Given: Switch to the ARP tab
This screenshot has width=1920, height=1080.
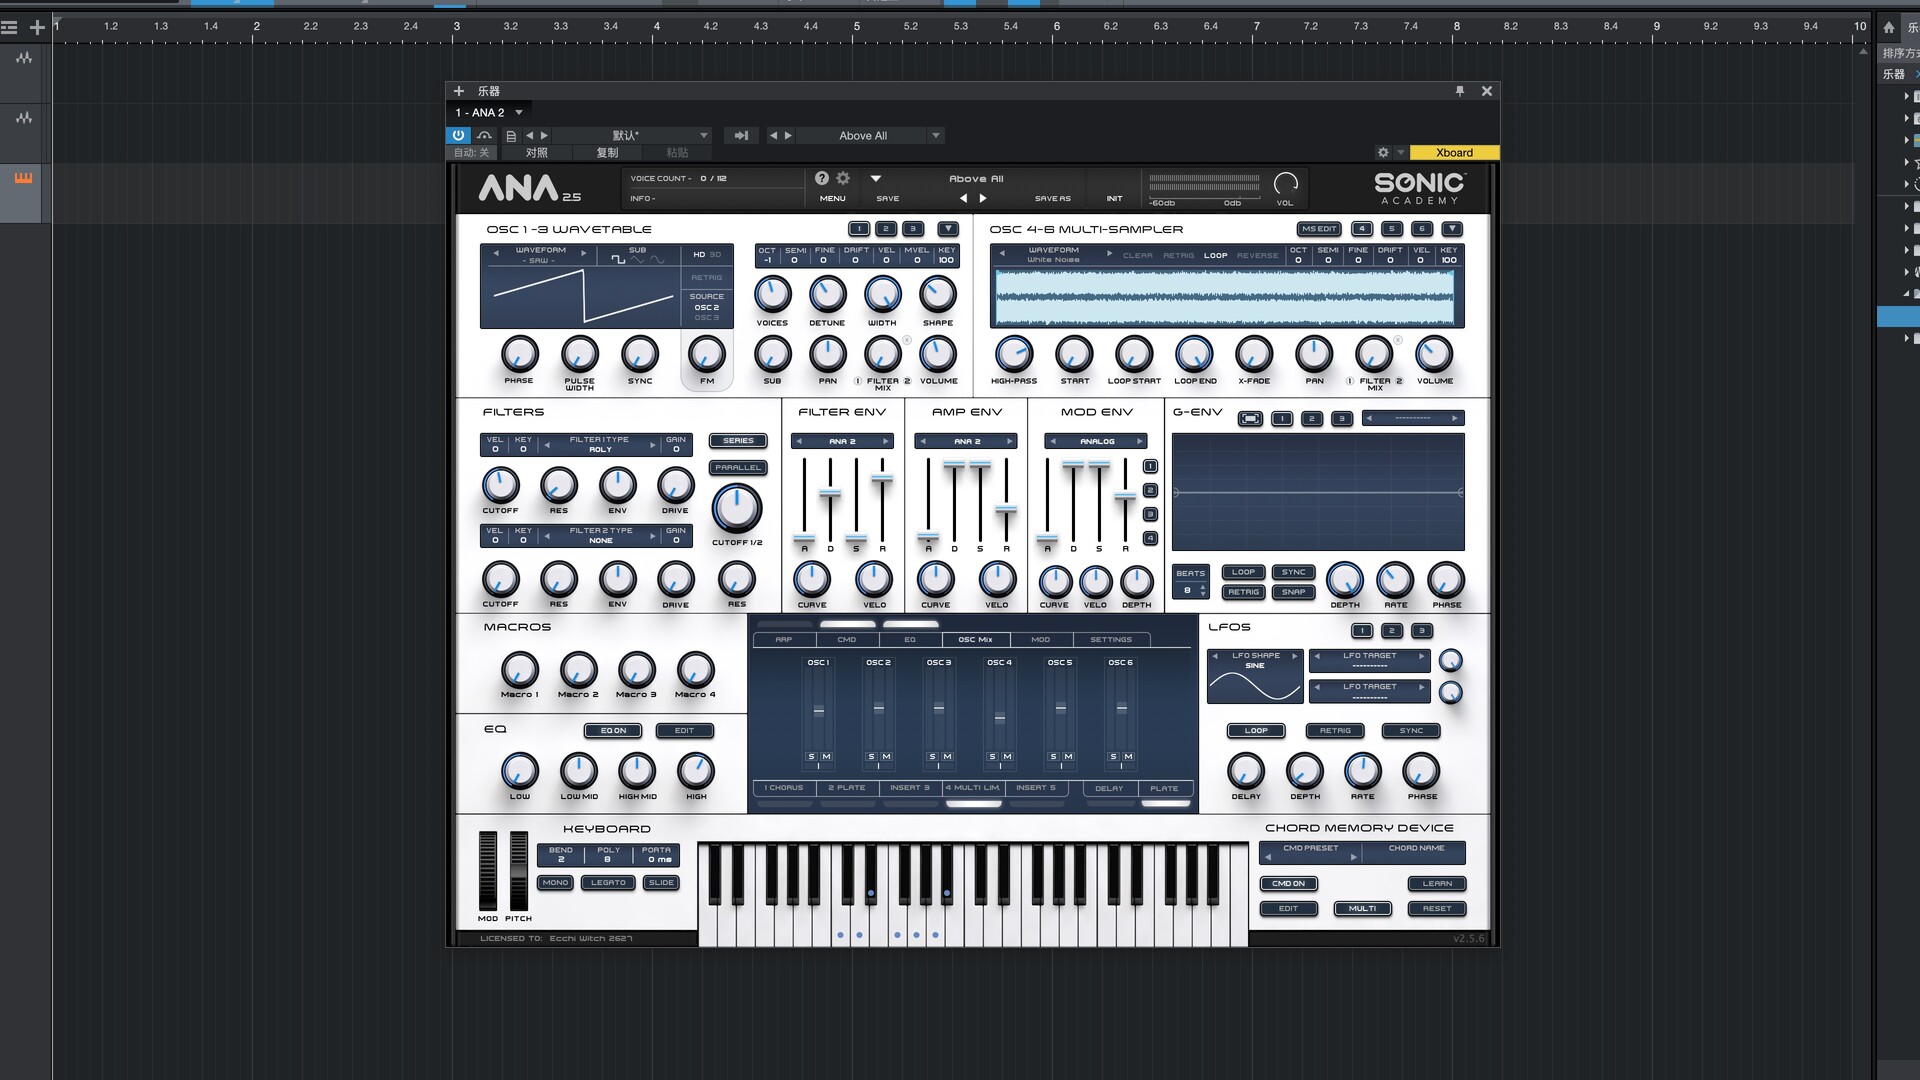Looking at the screenshot, I should pyautogui.click(x=784, y=640).
